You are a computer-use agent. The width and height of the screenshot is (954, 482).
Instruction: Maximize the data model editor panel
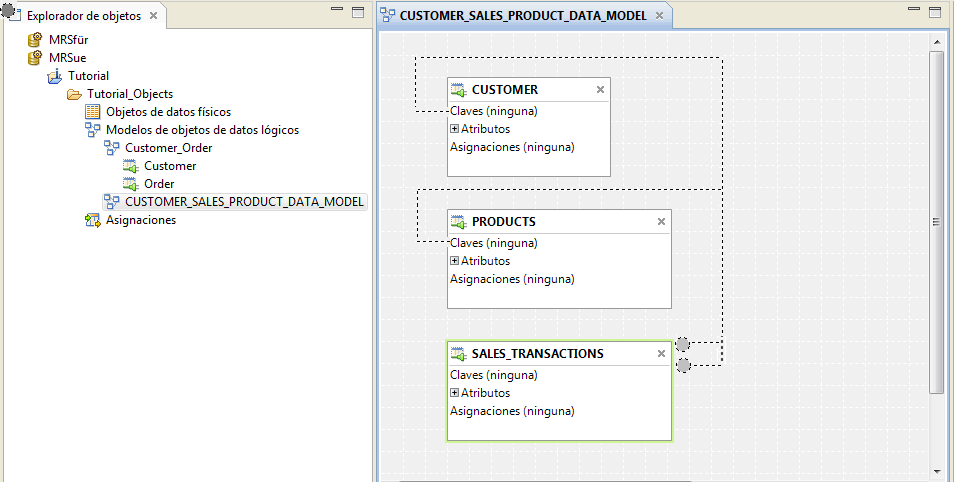point(935,12)
